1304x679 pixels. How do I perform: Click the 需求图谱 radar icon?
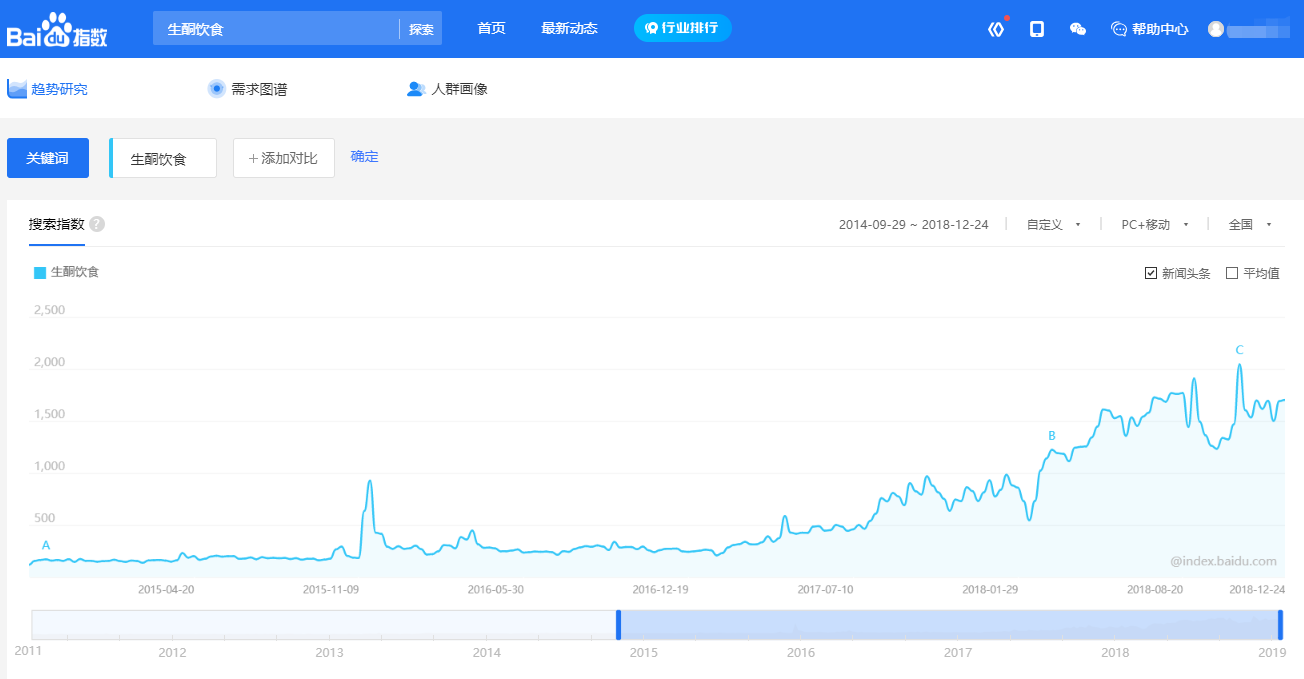[217, 89]
